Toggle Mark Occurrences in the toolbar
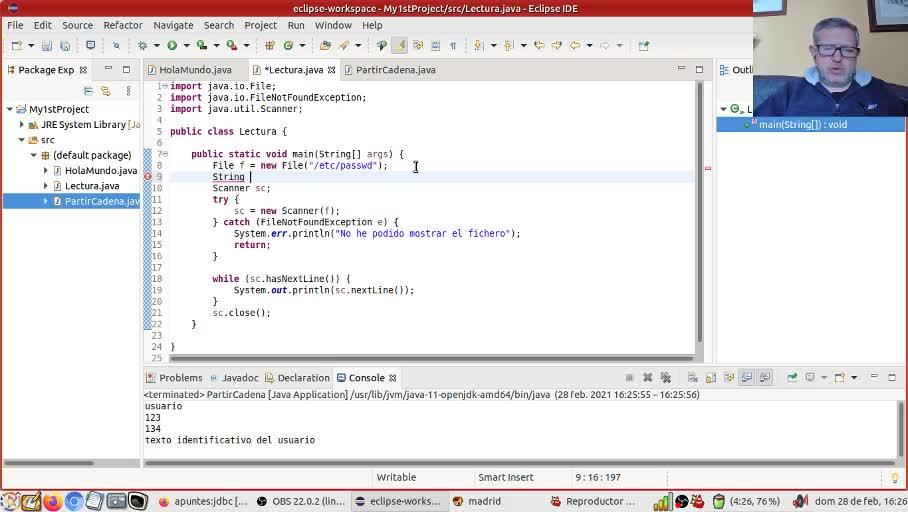This screenshot has width=908, height=512. 400,45
